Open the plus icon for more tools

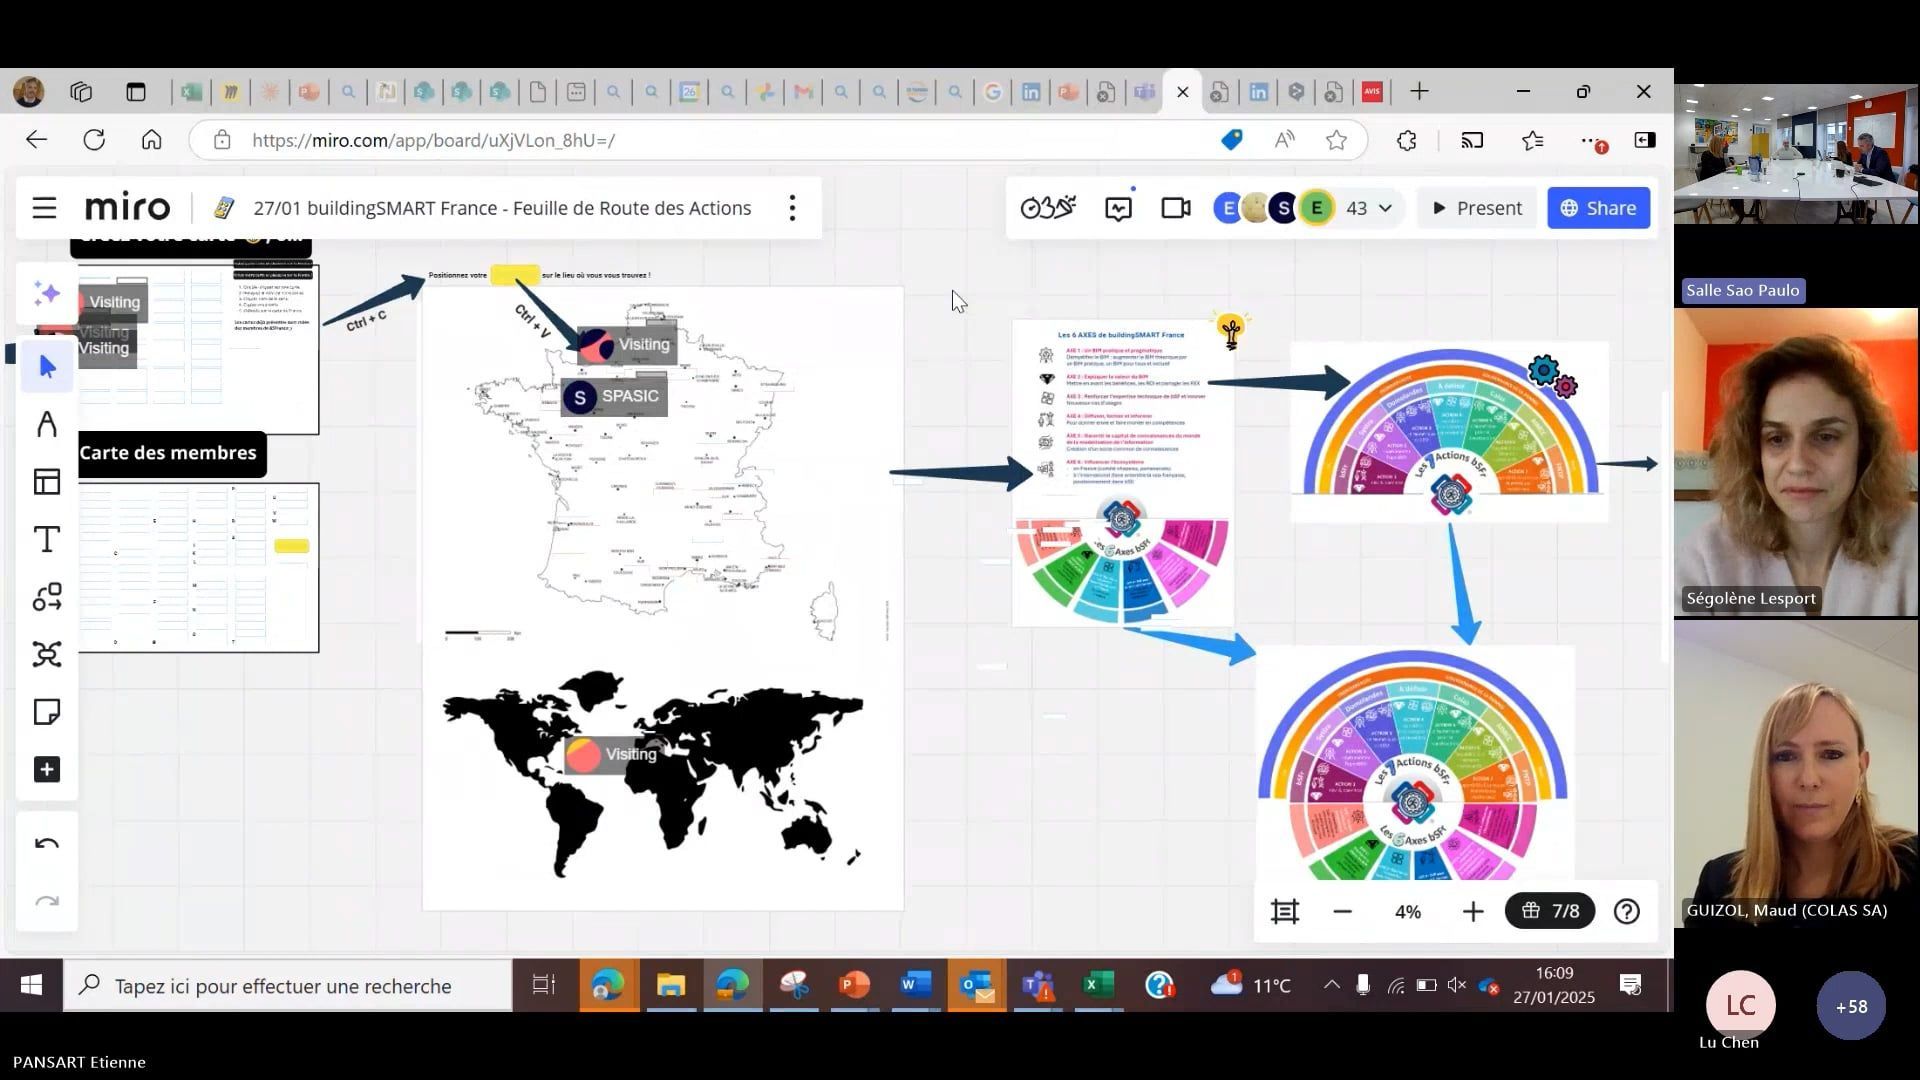tap(47, 769)
